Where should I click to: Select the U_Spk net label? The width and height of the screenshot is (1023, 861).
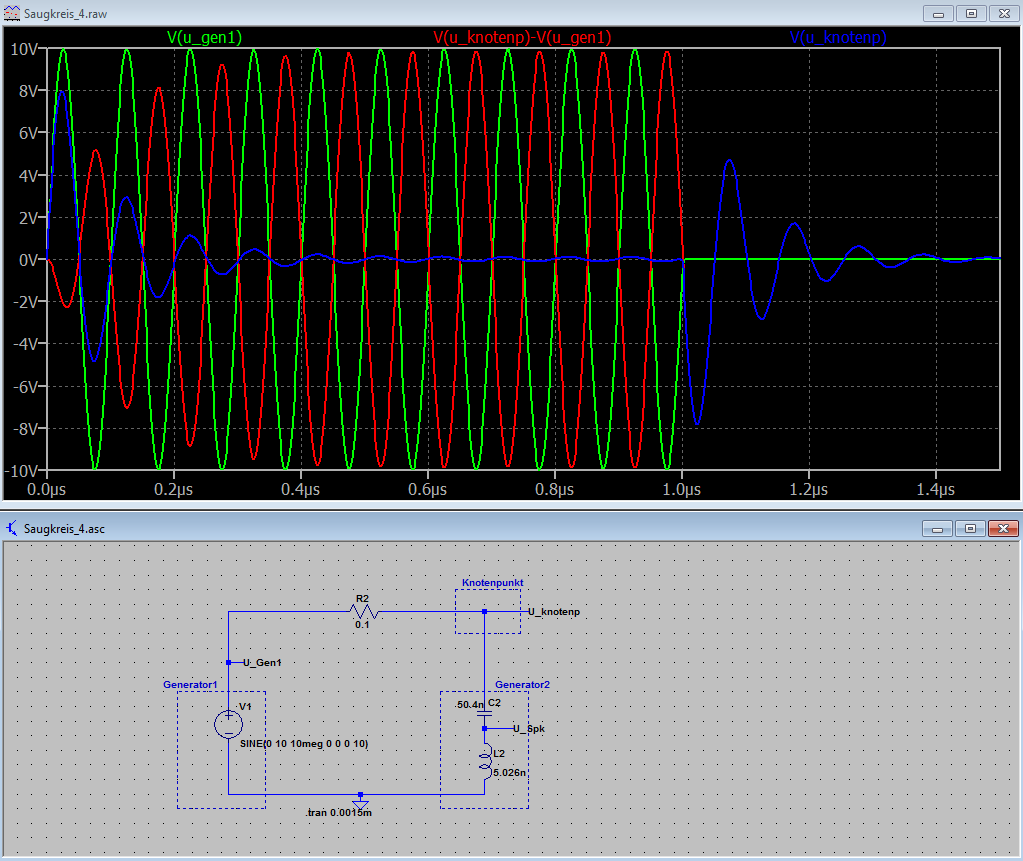point(529,728)
